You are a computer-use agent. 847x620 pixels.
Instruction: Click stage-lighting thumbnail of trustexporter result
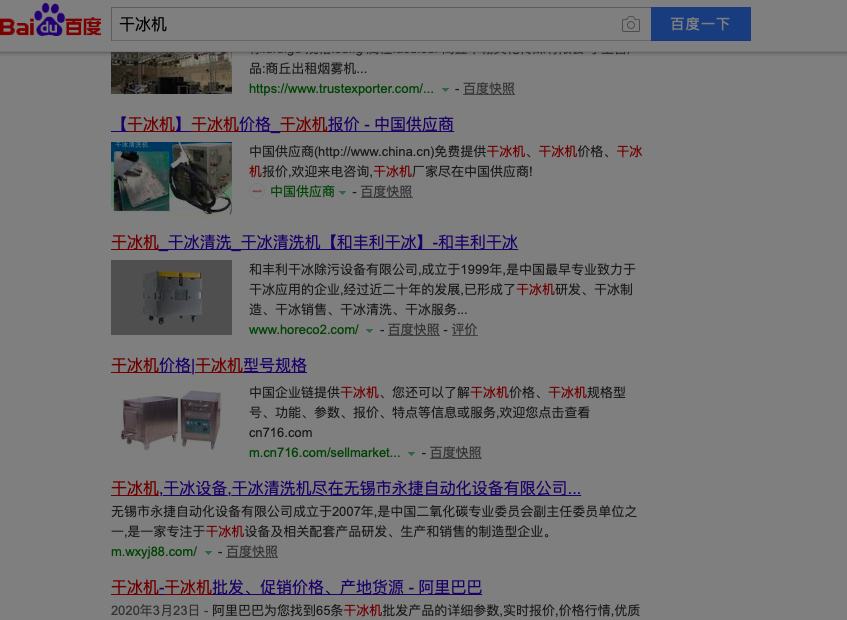click(x=171, y=73)
